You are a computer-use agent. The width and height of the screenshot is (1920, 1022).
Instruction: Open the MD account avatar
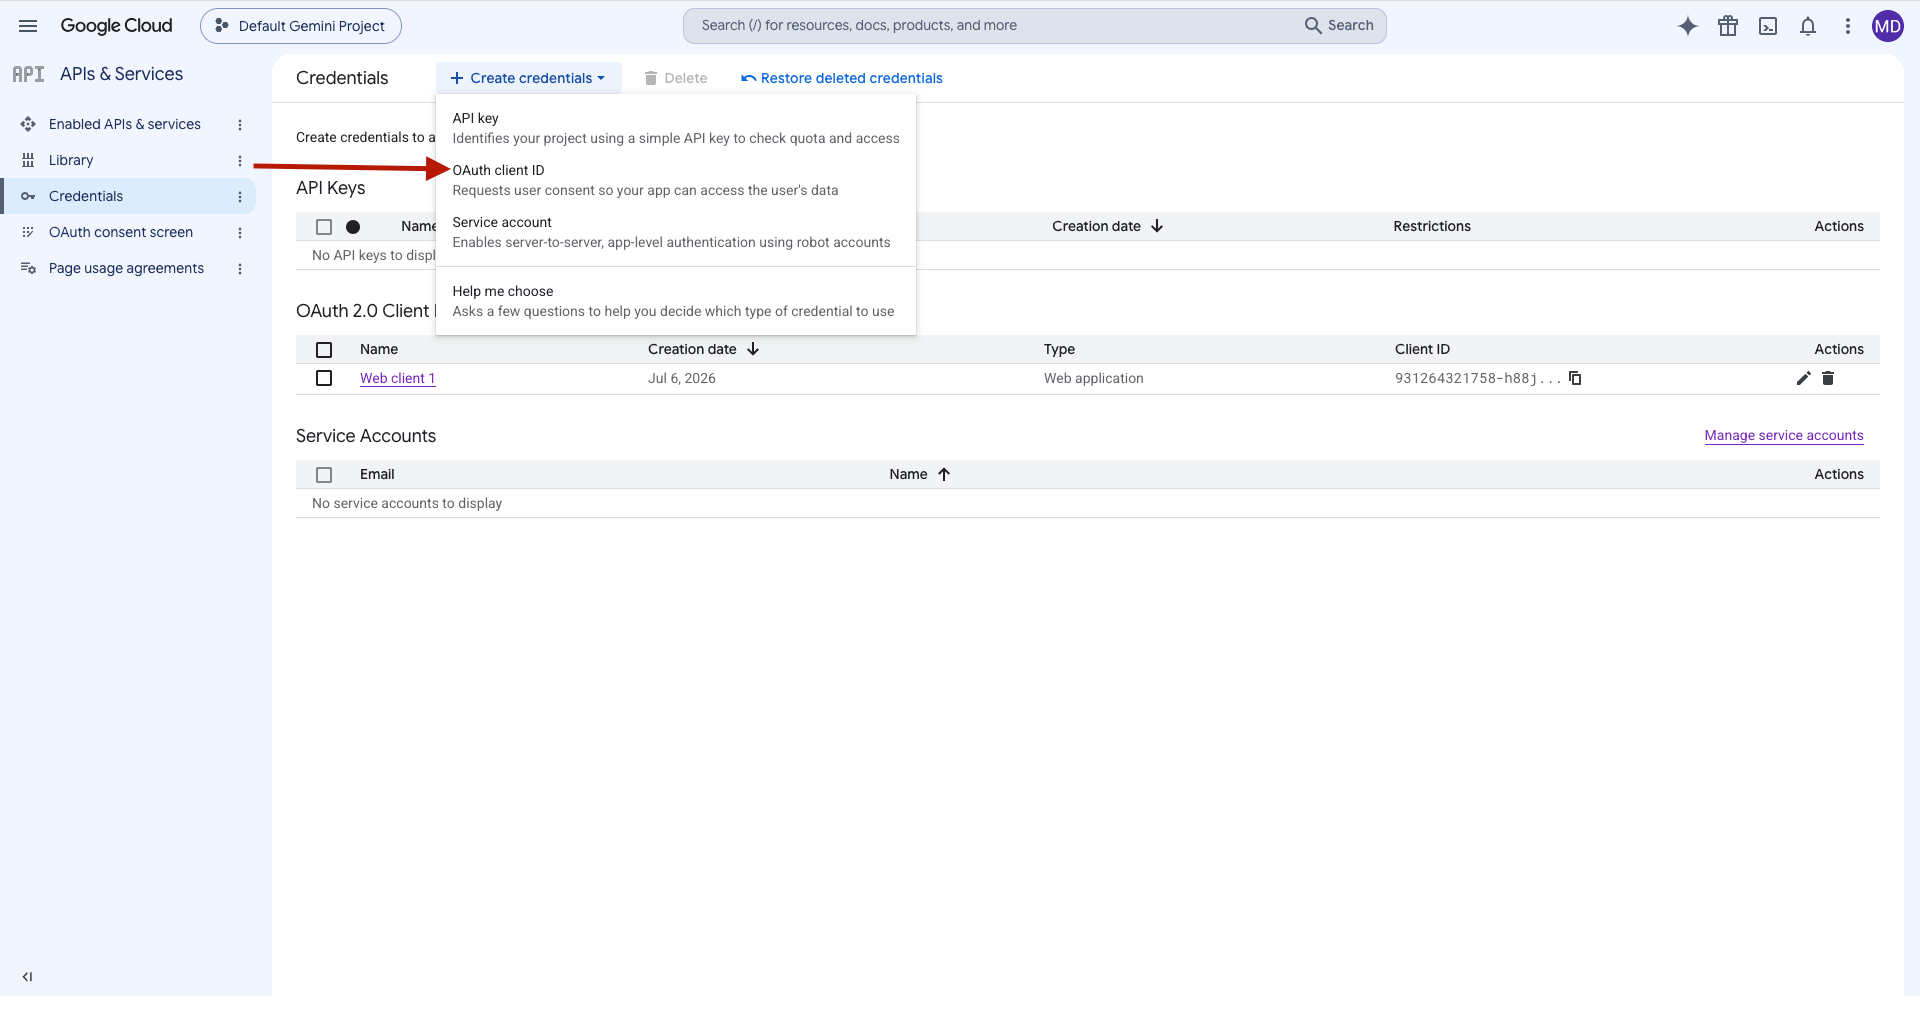click(1888, 26)
